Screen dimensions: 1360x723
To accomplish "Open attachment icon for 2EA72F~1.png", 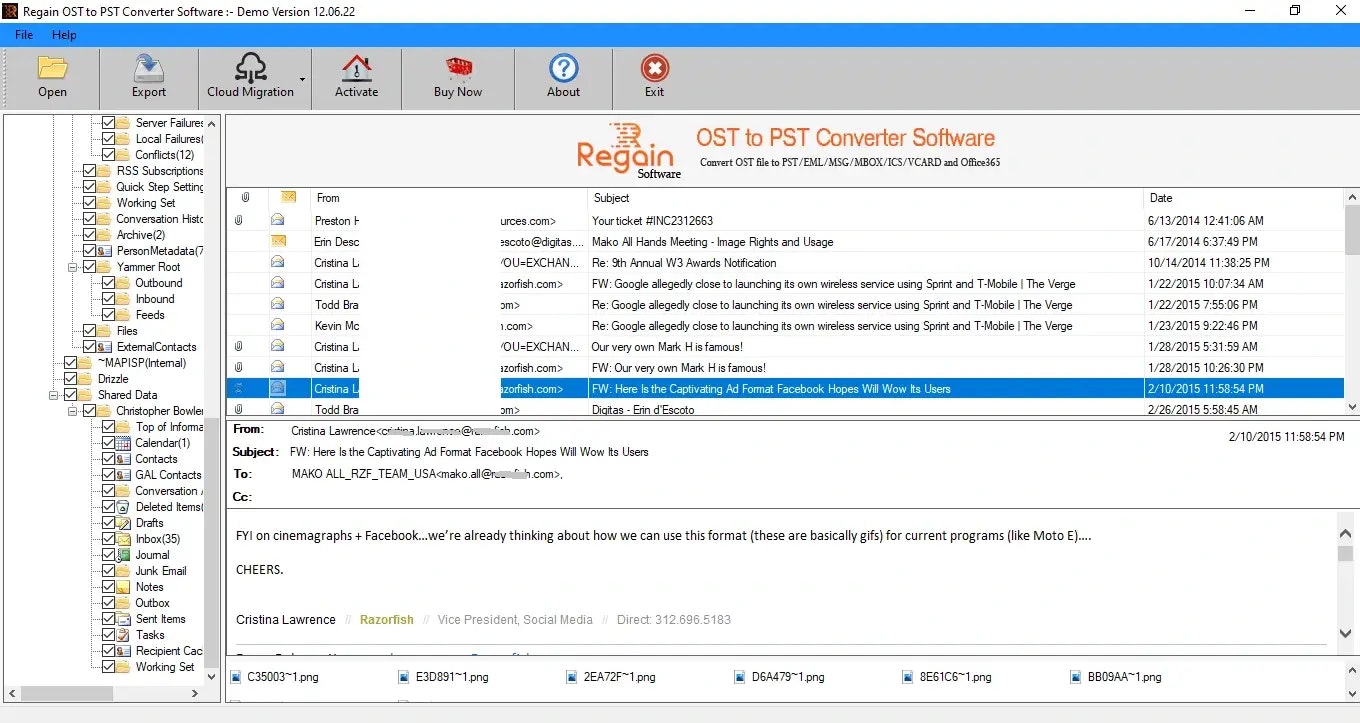I will pos(572,677).
